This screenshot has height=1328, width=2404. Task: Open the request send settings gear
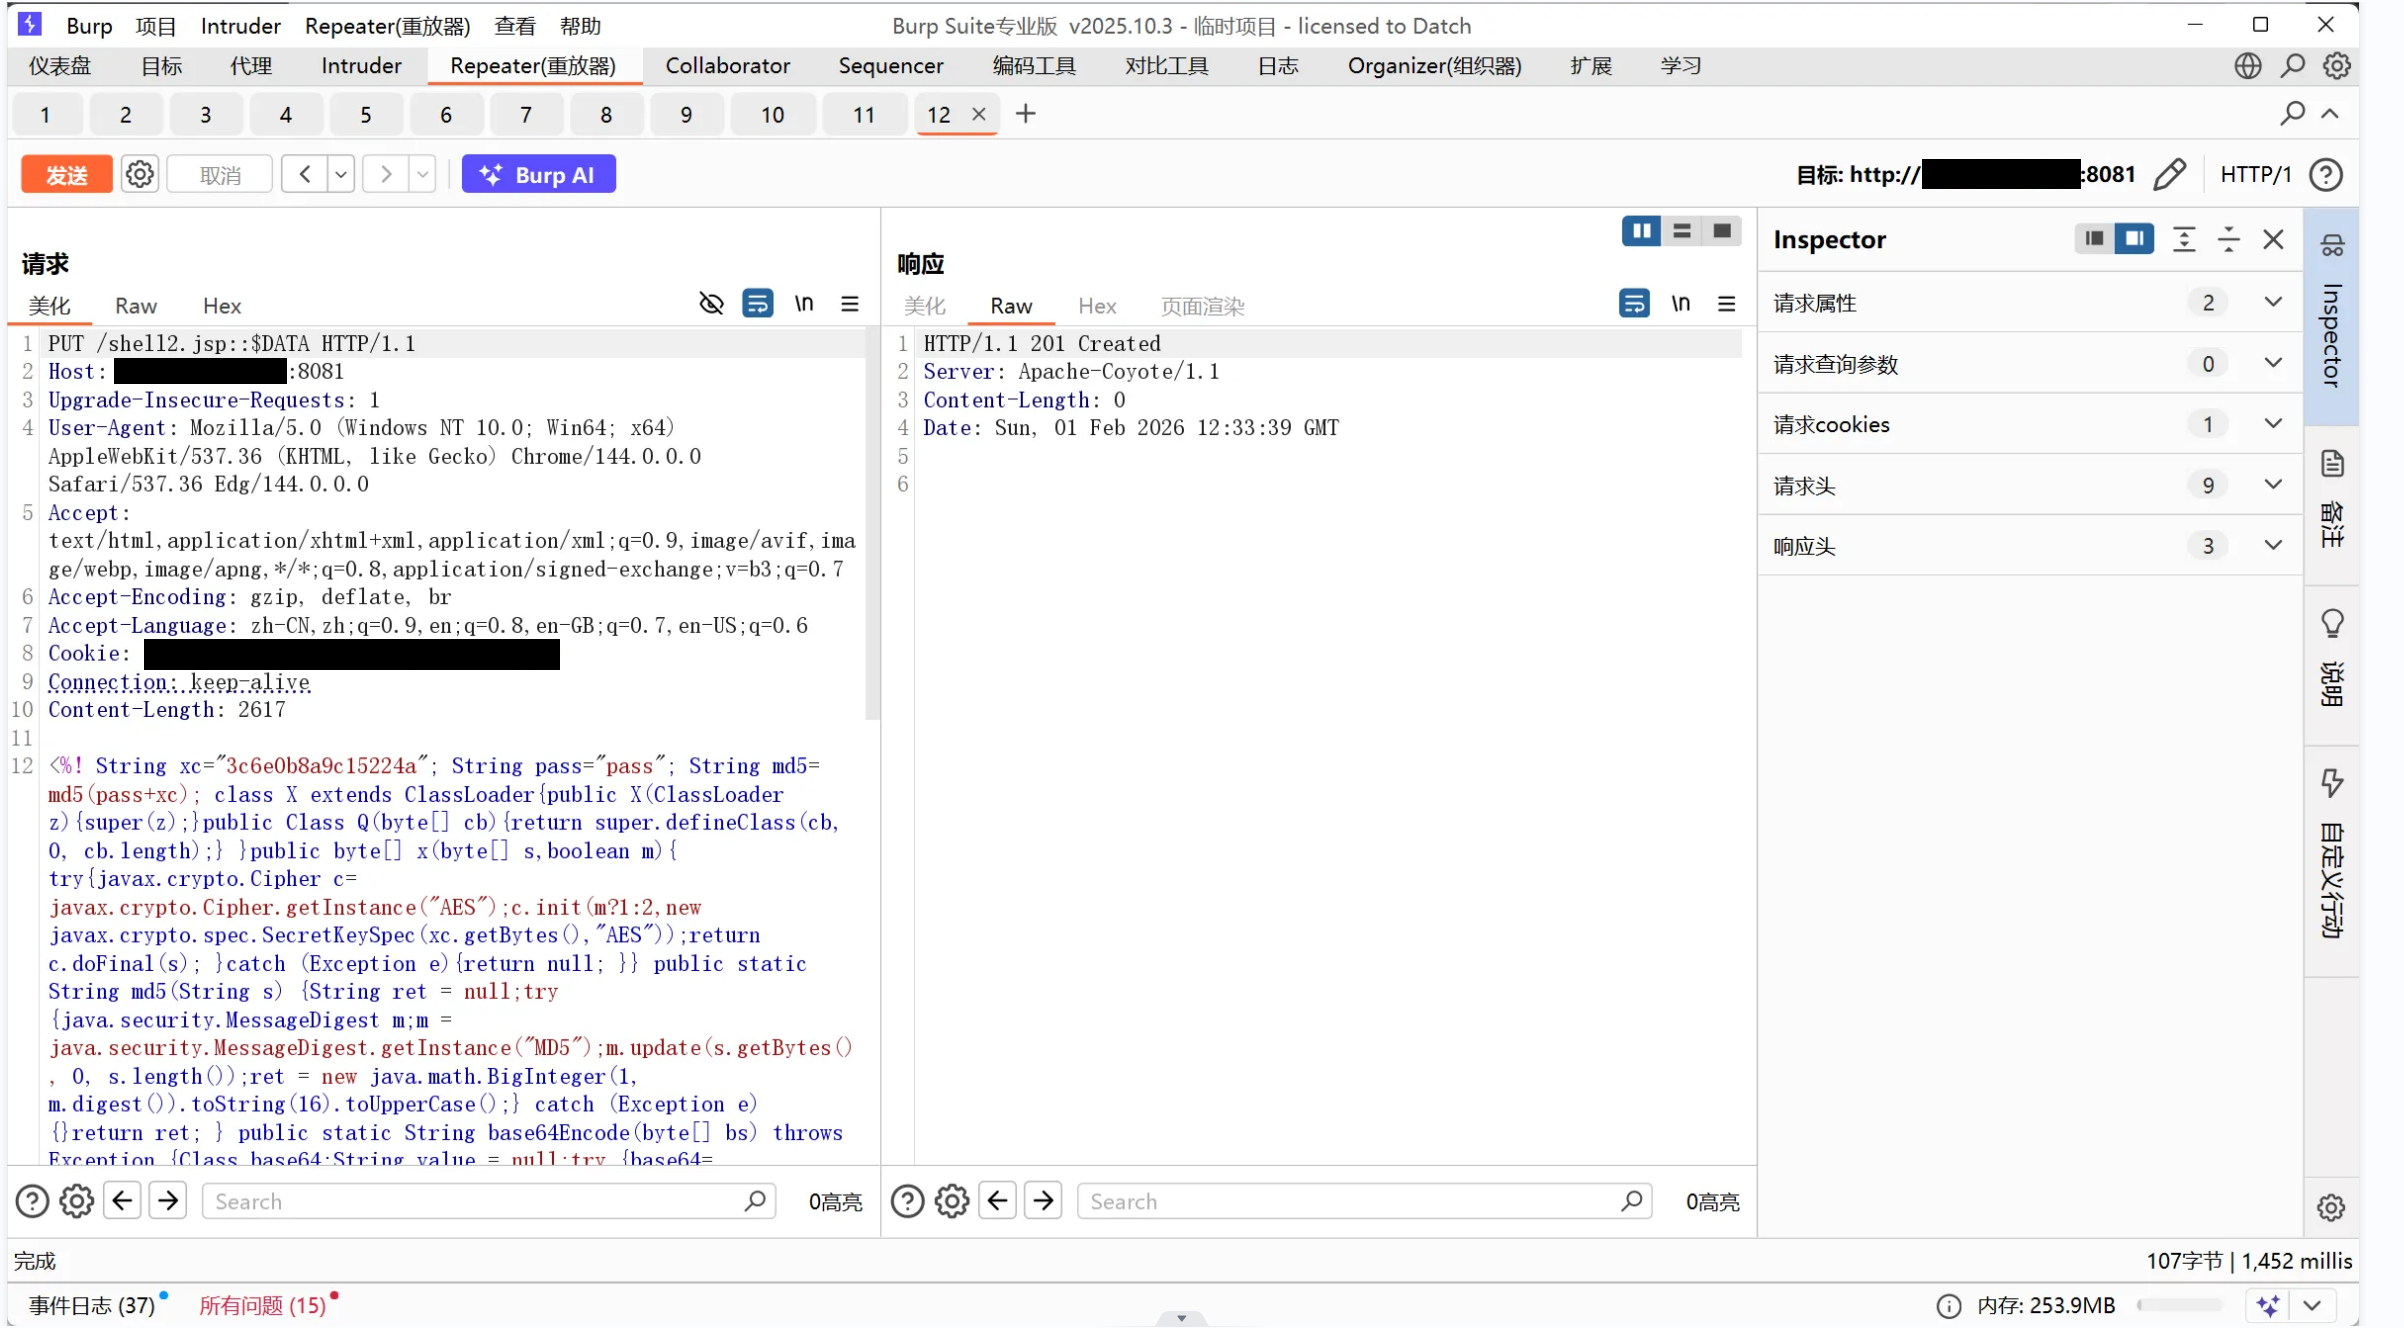(140, 174)
